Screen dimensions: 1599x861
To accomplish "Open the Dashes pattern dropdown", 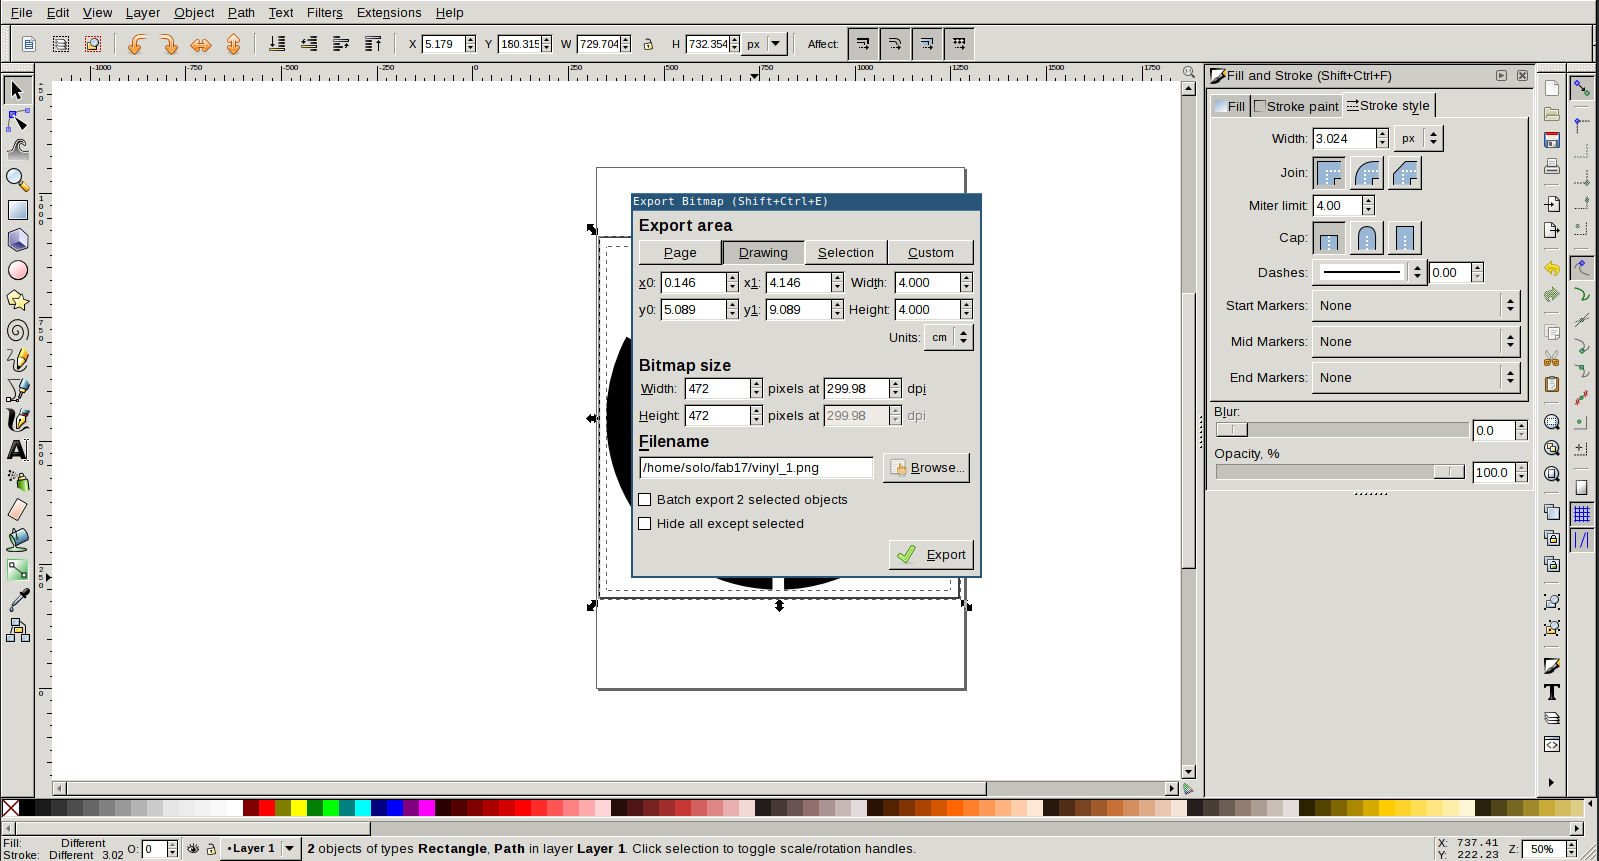I will tap(1369, 272).
